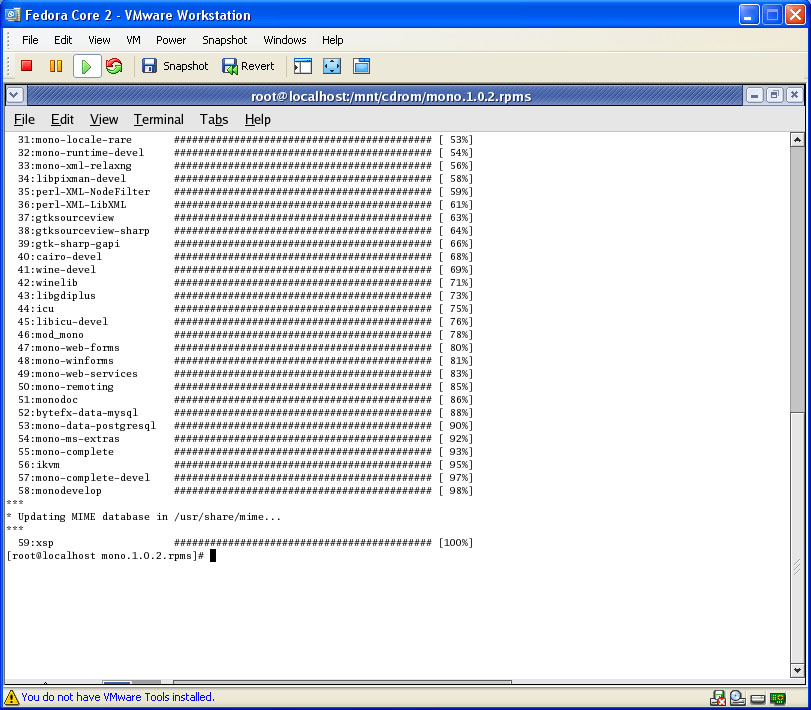Click the '46:mod_mono' package line
The width and height of the screenshot is (811, 710).
pyautogui.click(x=246, y=335)
